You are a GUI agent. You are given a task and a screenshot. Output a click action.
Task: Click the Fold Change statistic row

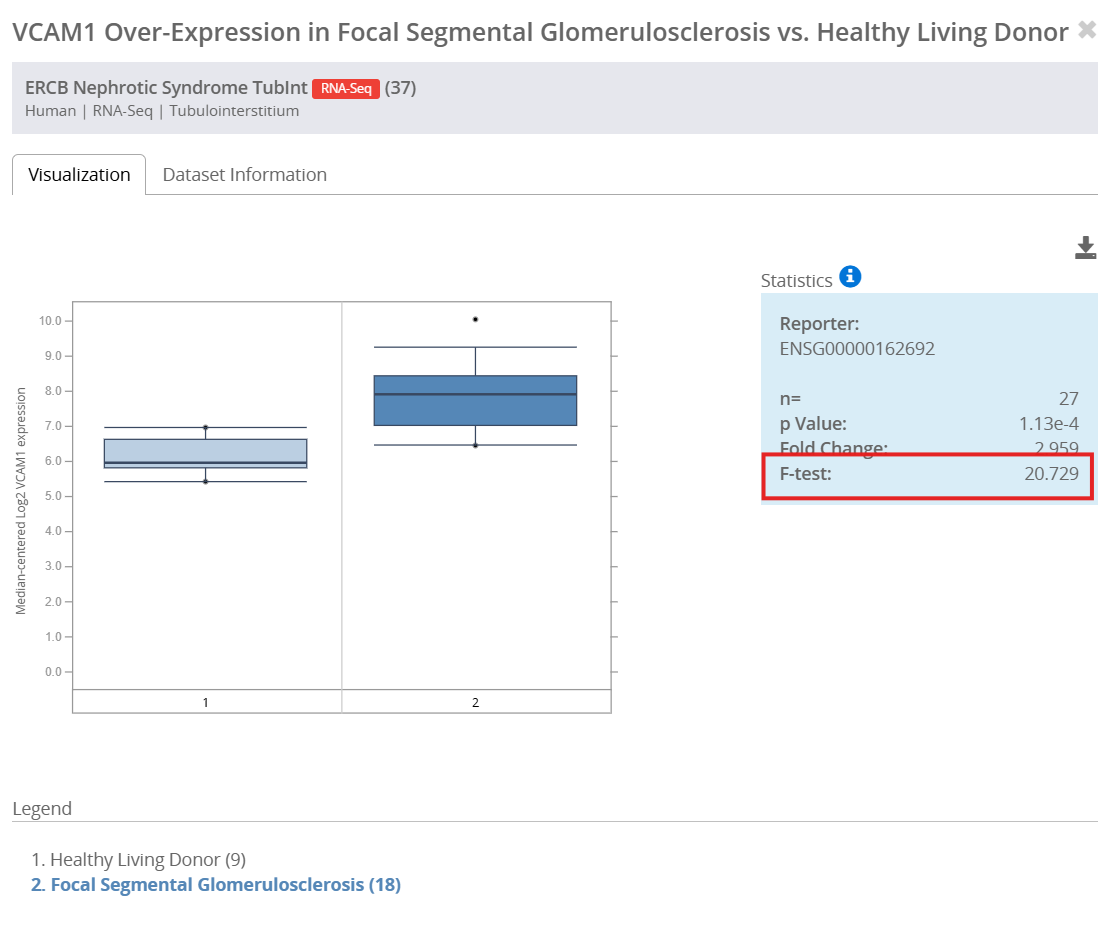(x=929, y=447)
